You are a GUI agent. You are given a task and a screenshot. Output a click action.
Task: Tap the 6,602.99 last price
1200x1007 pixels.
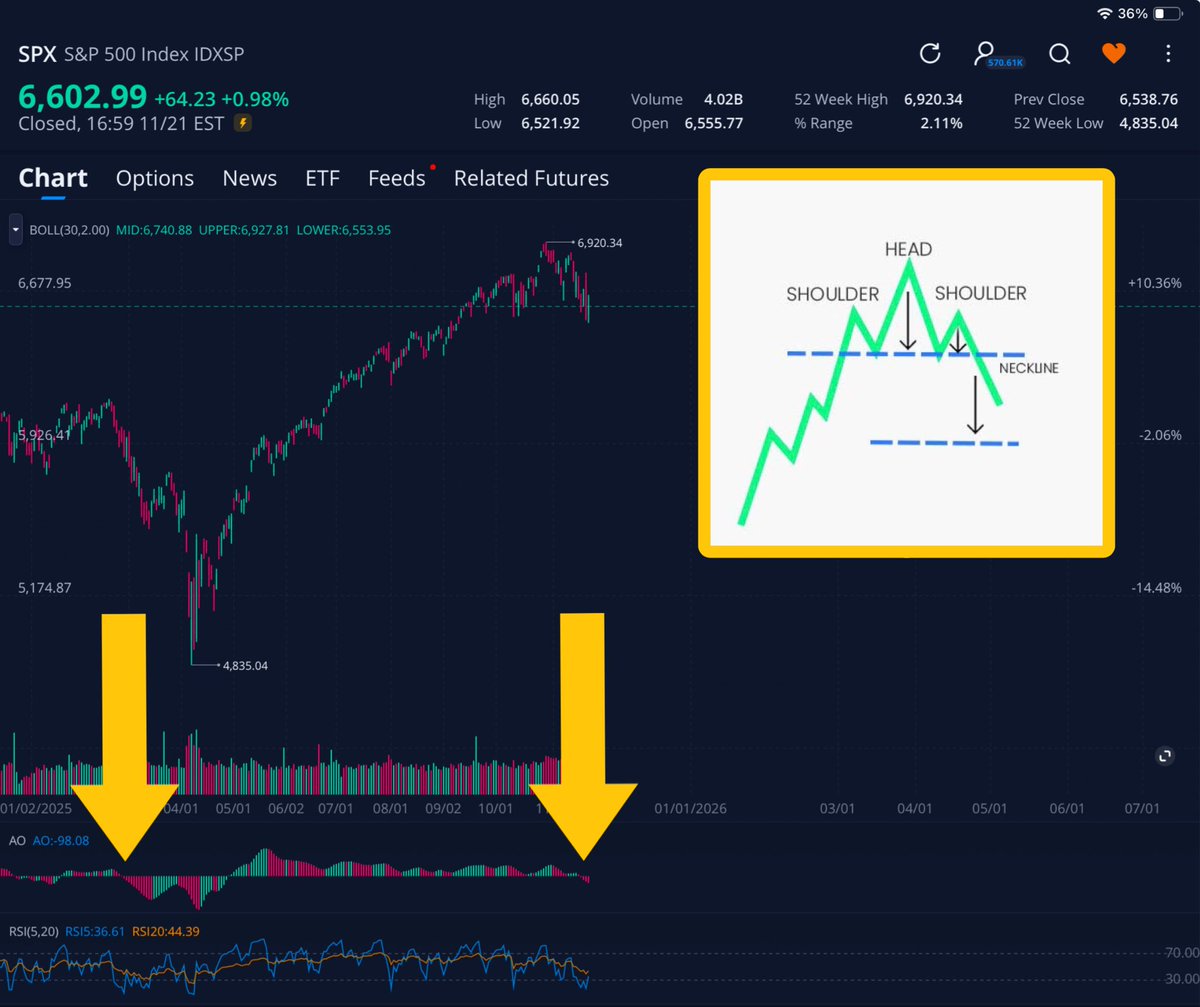tap(82, 98)
